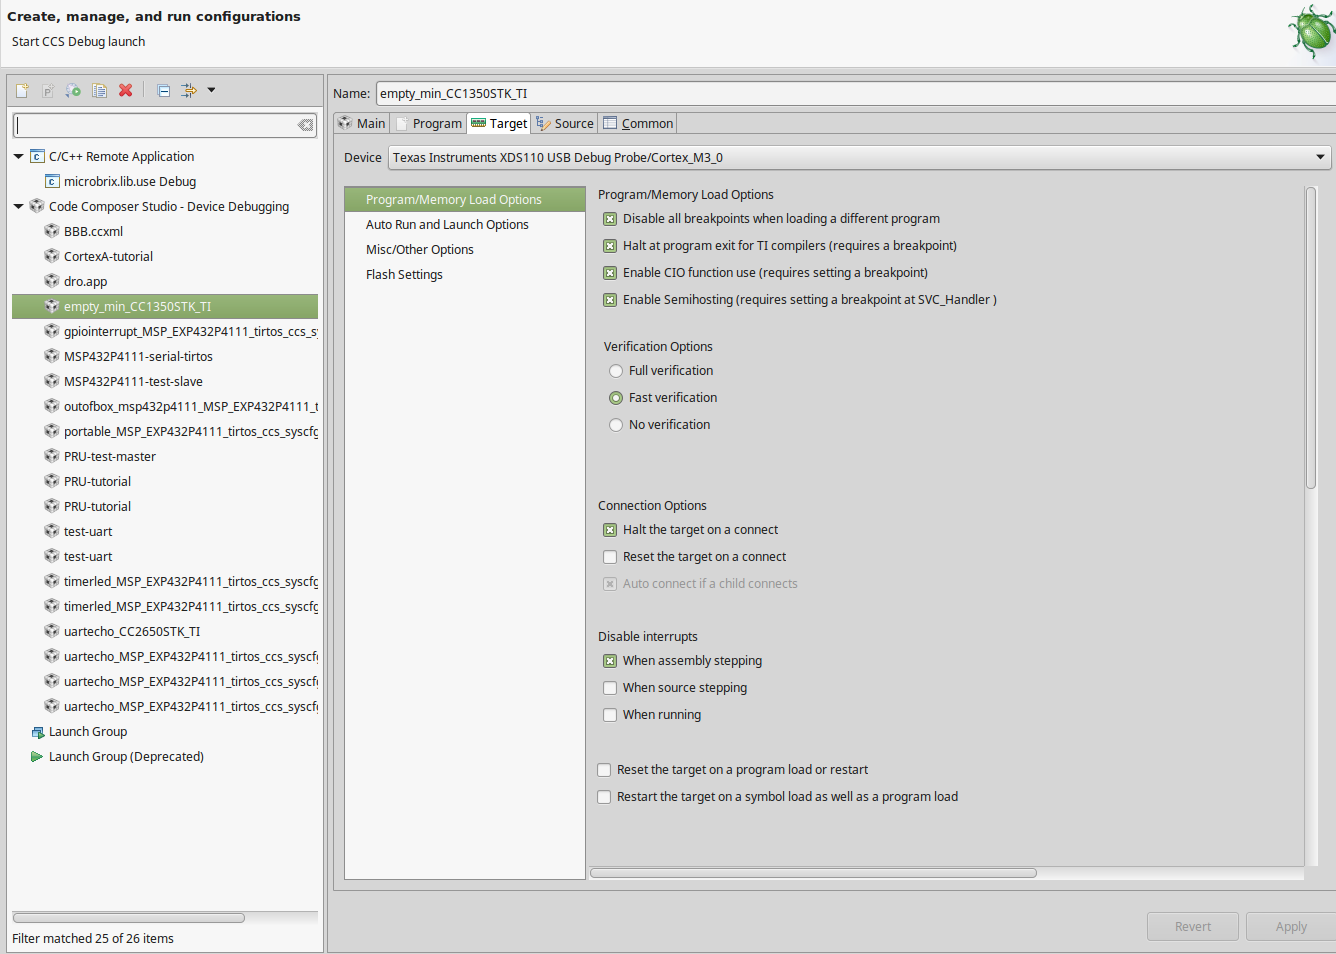Click the gpiointerrupt_MSP_EXP432P4111 configuration icon
Screen dimensions: 1336x954
pyautogui.click(x=52, y=331)
